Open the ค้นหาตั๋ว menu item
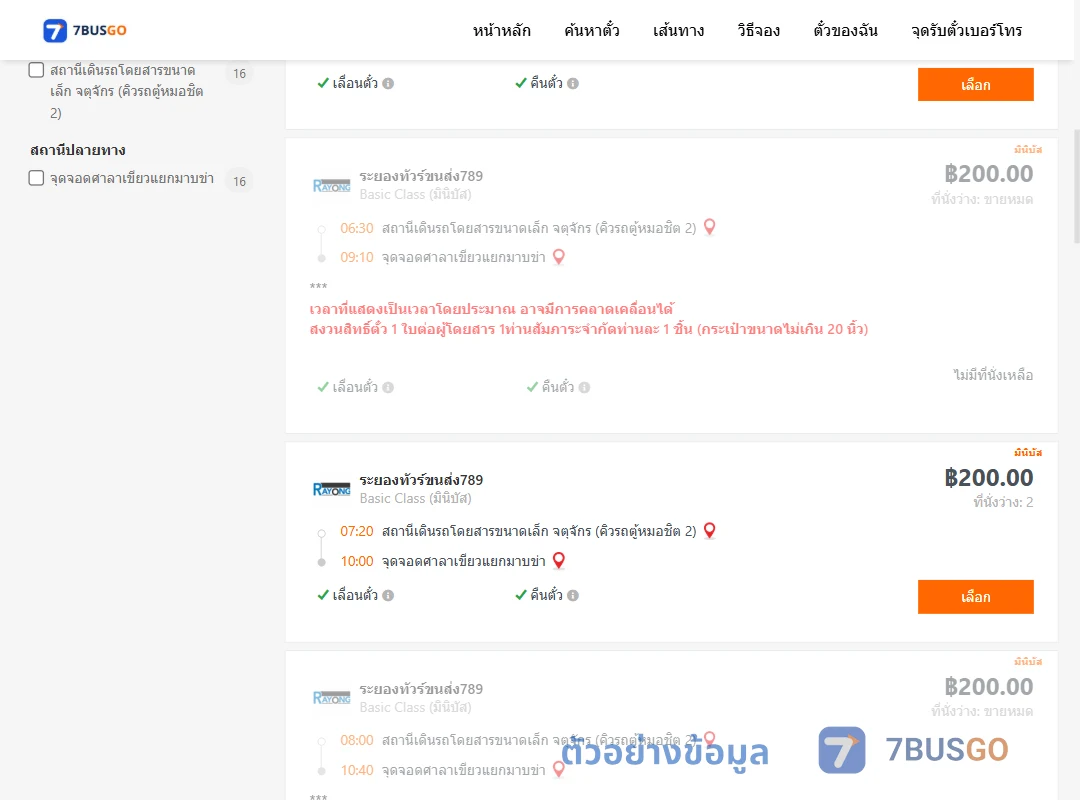 (x=592, y=30)
